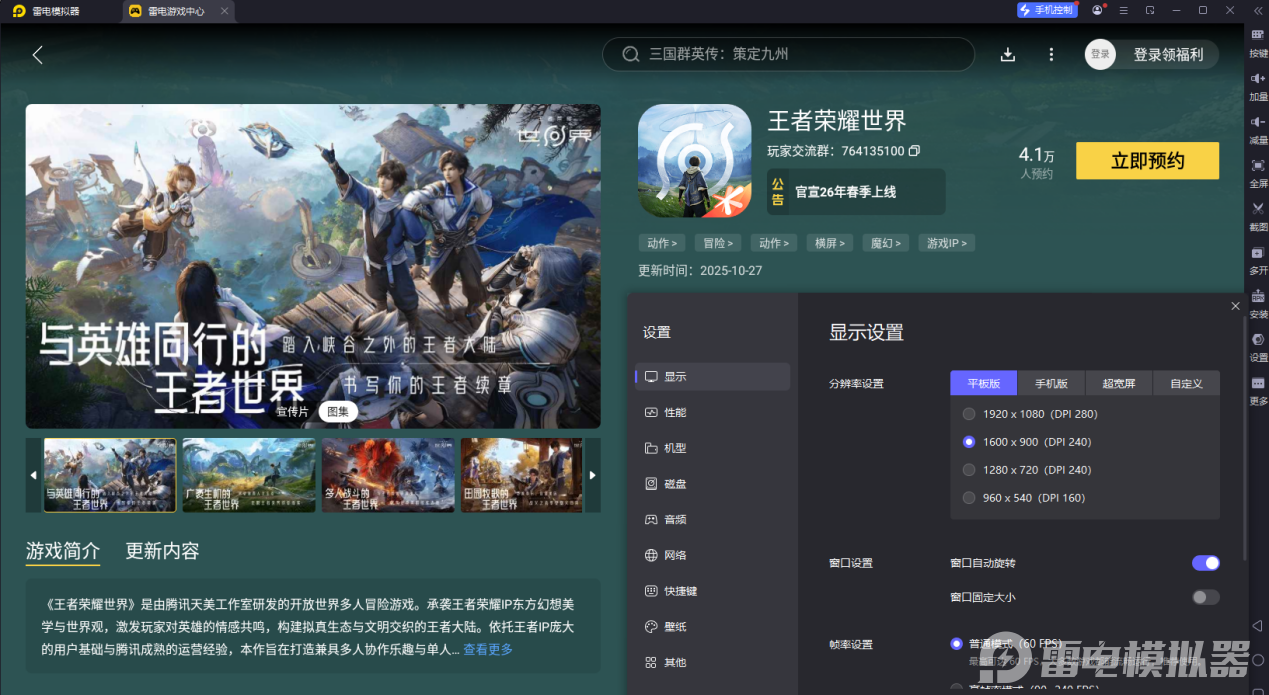The width and height of the screenshot is (1269, 695).
Task: Open the 魔幻 > tag
Action: click(x=886, y=243)
